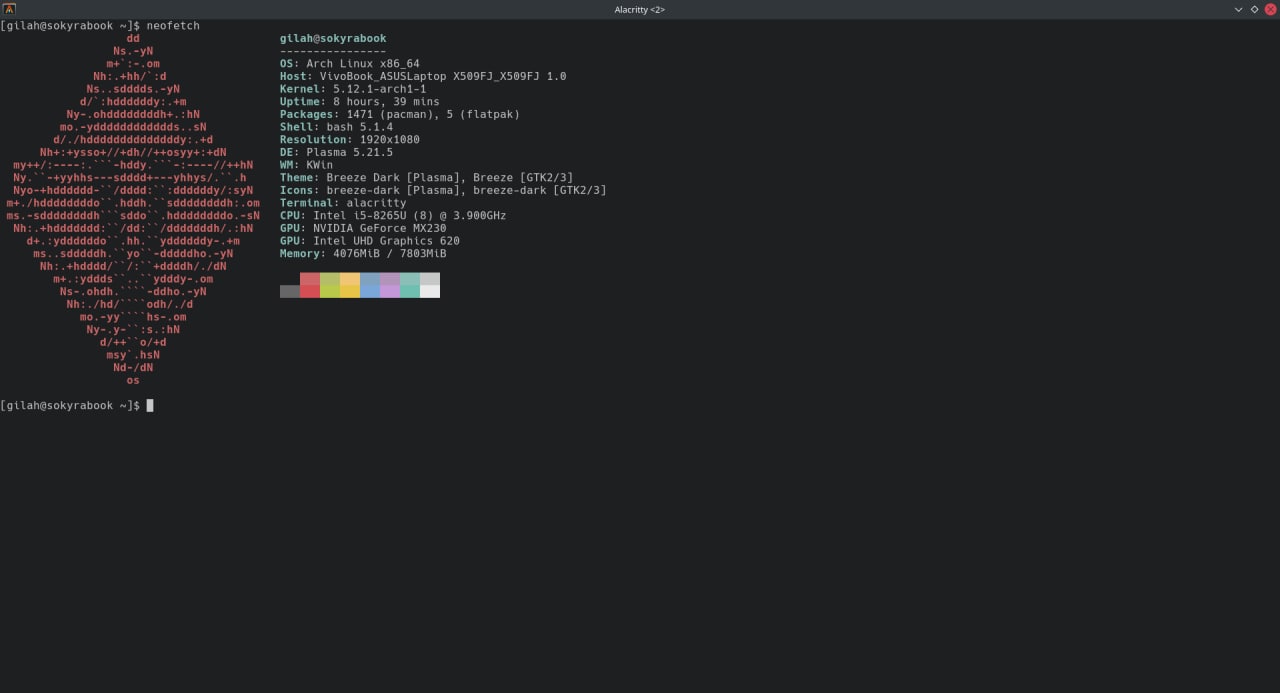Click the "OS: Arch Linux x86_64" line

[350, 63]
